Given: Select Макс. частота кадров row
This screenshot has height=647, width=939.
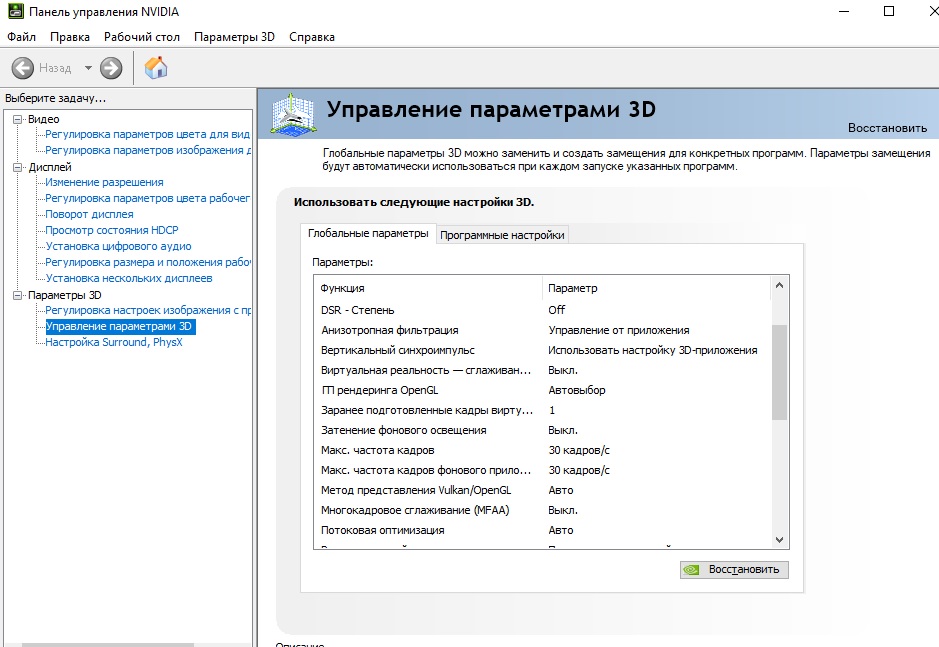Looking at the screenshot, I should (541, 450).
